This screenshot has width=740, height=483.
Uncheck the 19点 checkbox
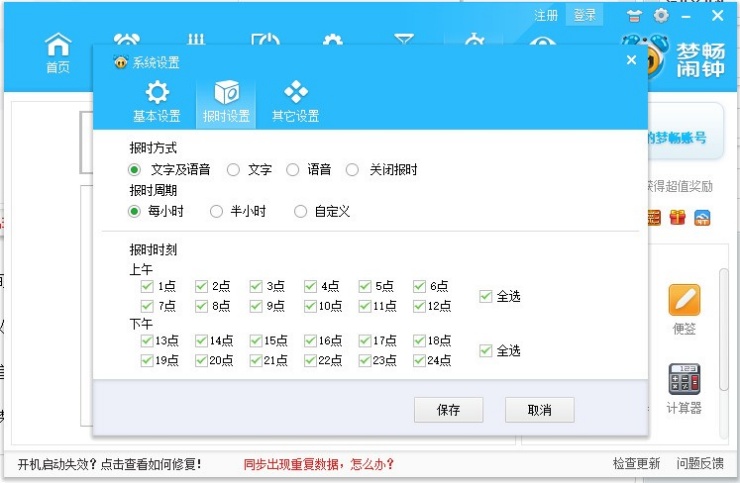coord(147,360)
